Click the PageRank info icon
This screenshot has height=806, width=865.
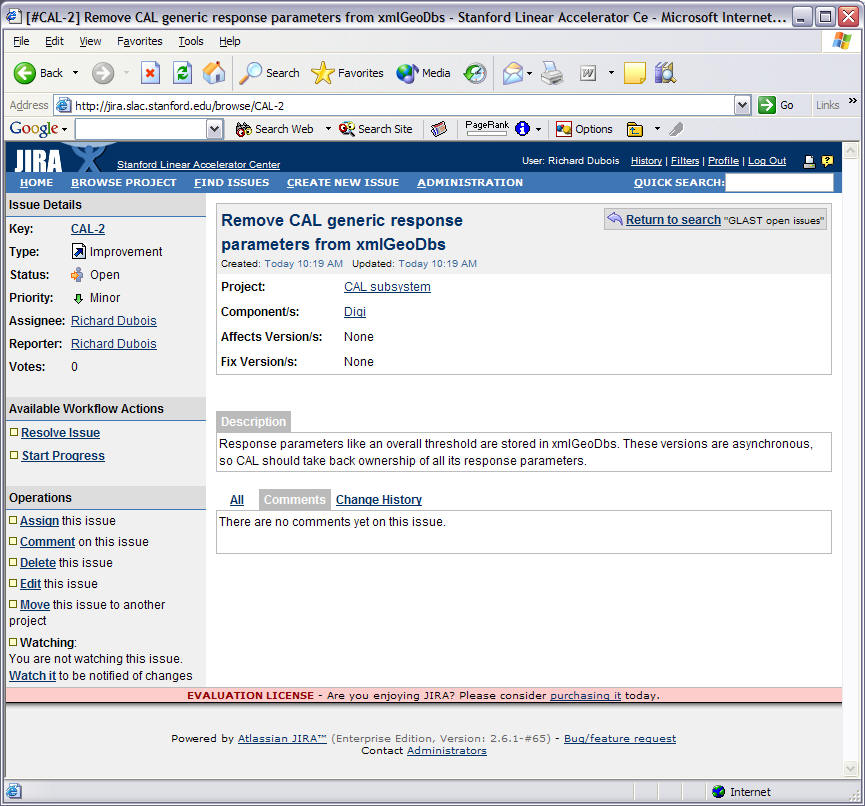pos(522,129)
